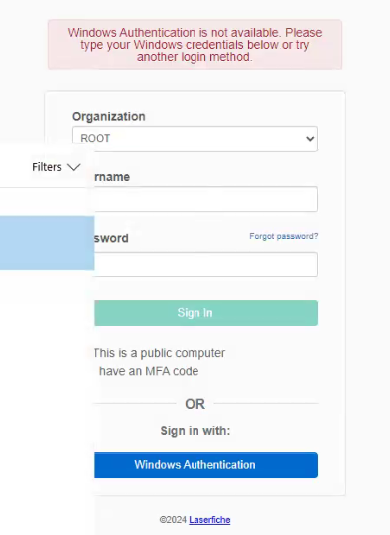Open the Organization dropdown showing ROOT
Viewport: 390px width, 535px height.
coord(195,139)
